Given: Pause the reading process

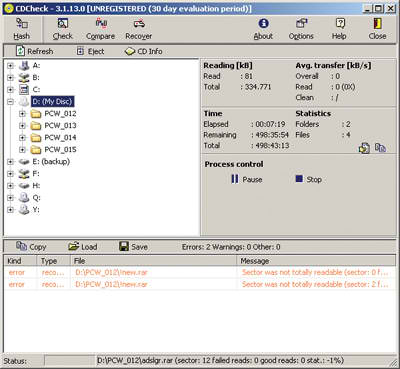Looking at the screenshot, I should (x=247, y=179).
